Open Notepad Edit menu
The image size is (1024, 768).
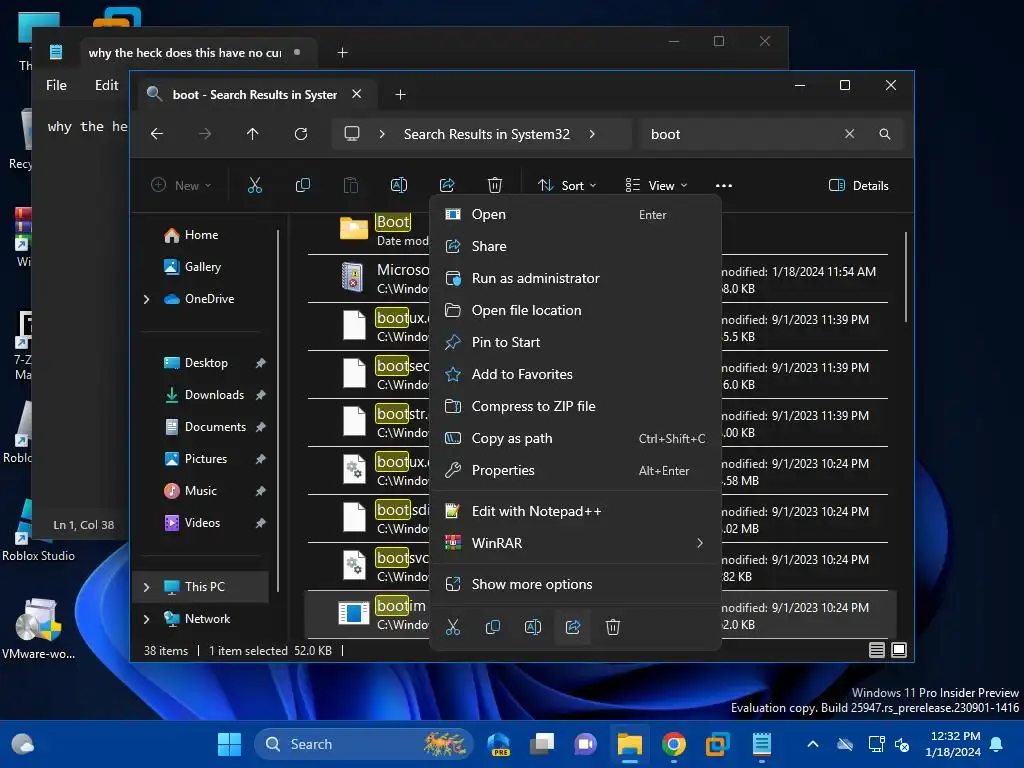coord(106,86)
